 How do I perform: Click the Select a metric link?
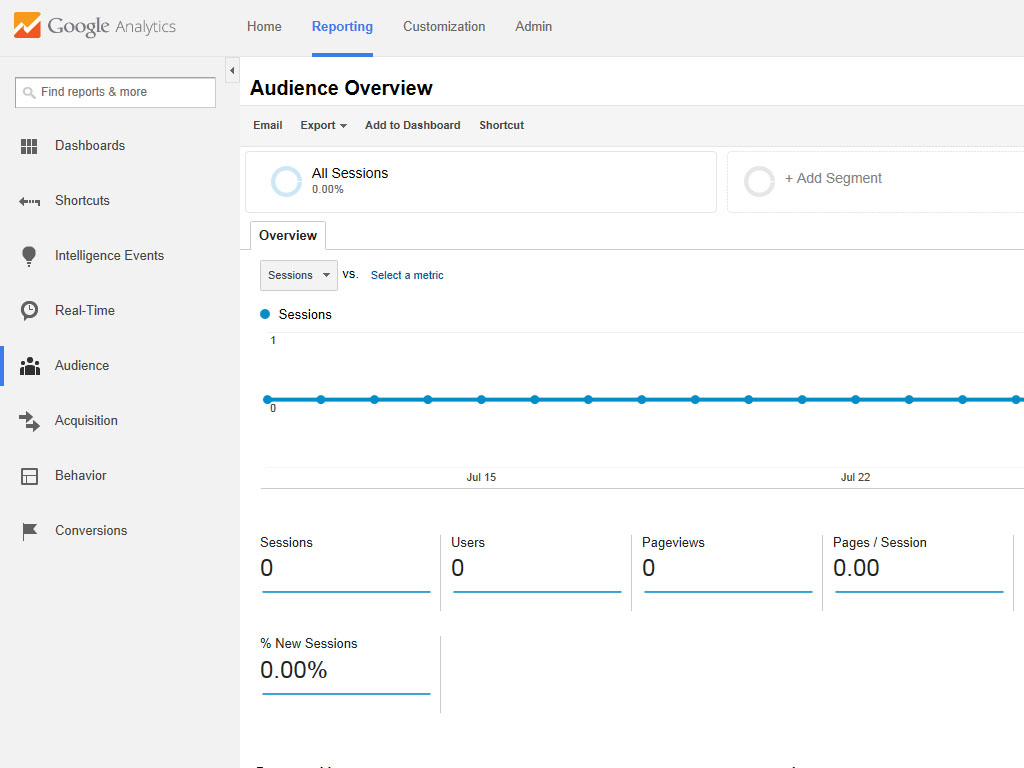click(x=407, y=276)
